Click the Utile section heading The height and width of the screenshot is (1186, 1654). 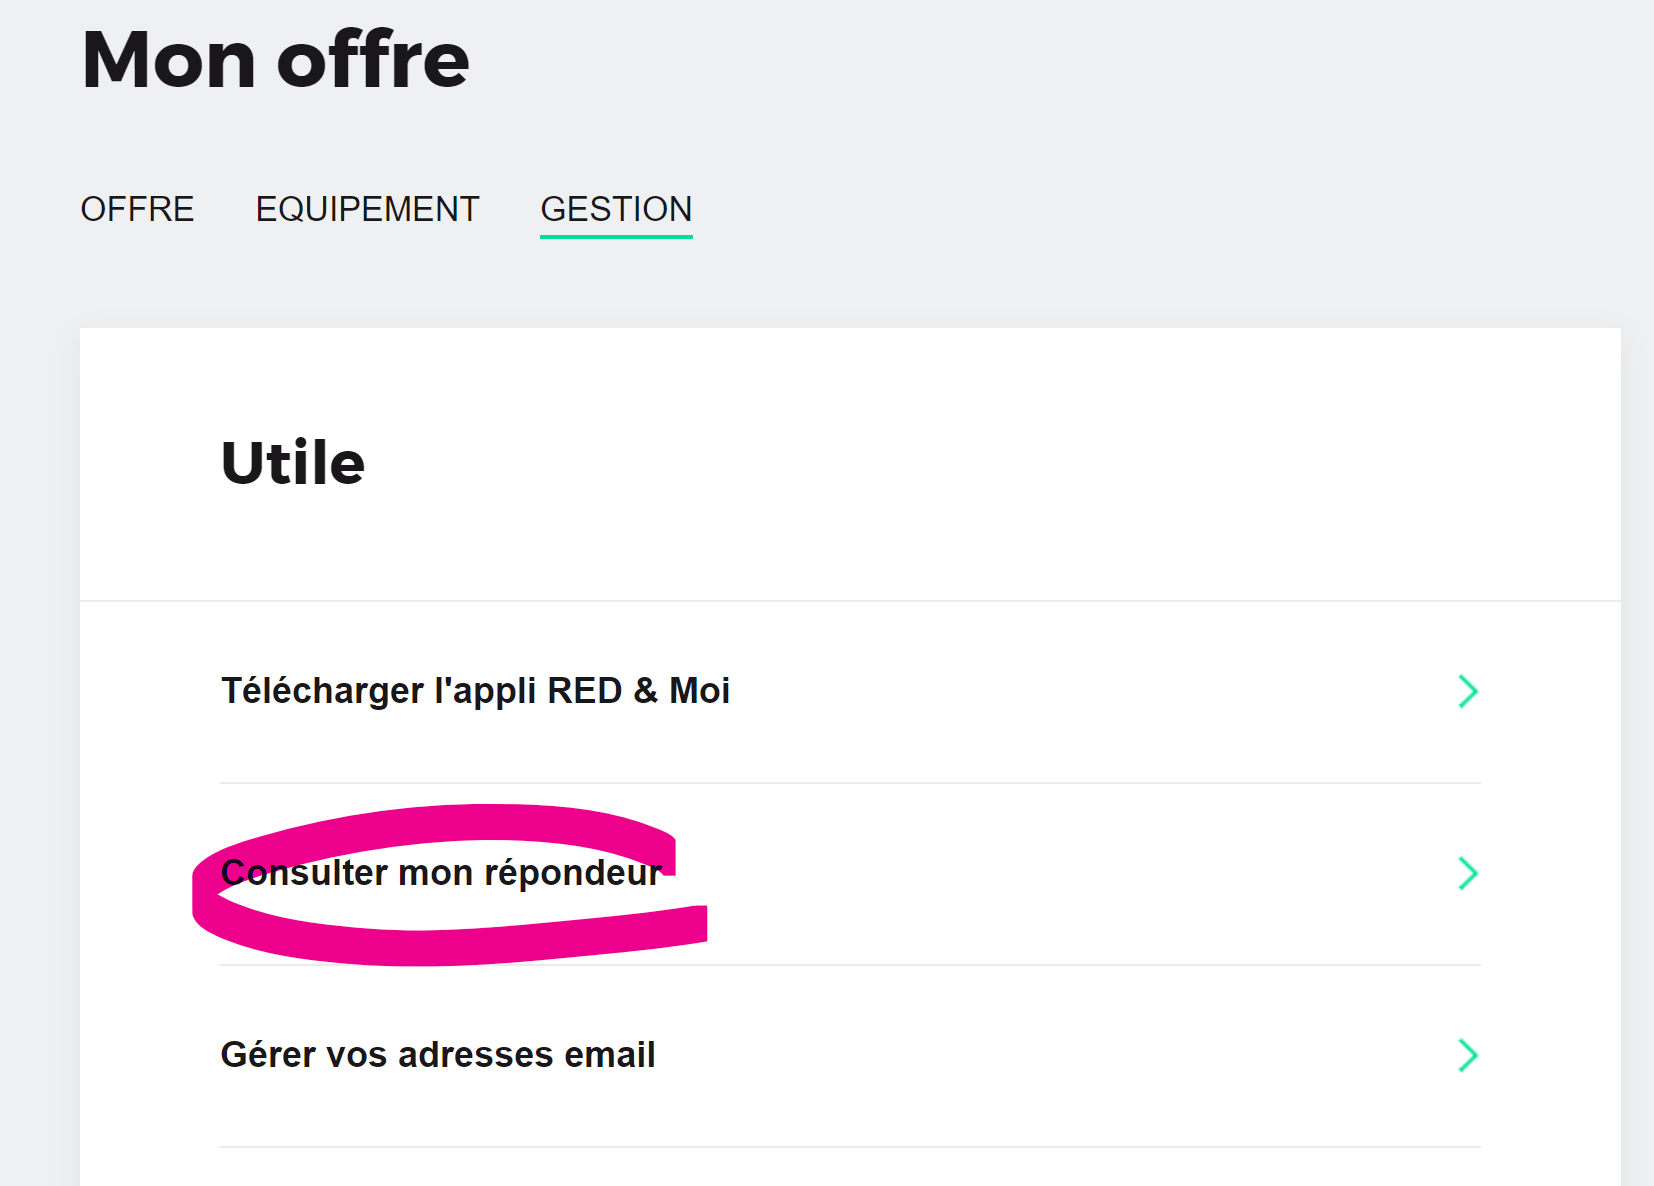(x=293, y=463)
